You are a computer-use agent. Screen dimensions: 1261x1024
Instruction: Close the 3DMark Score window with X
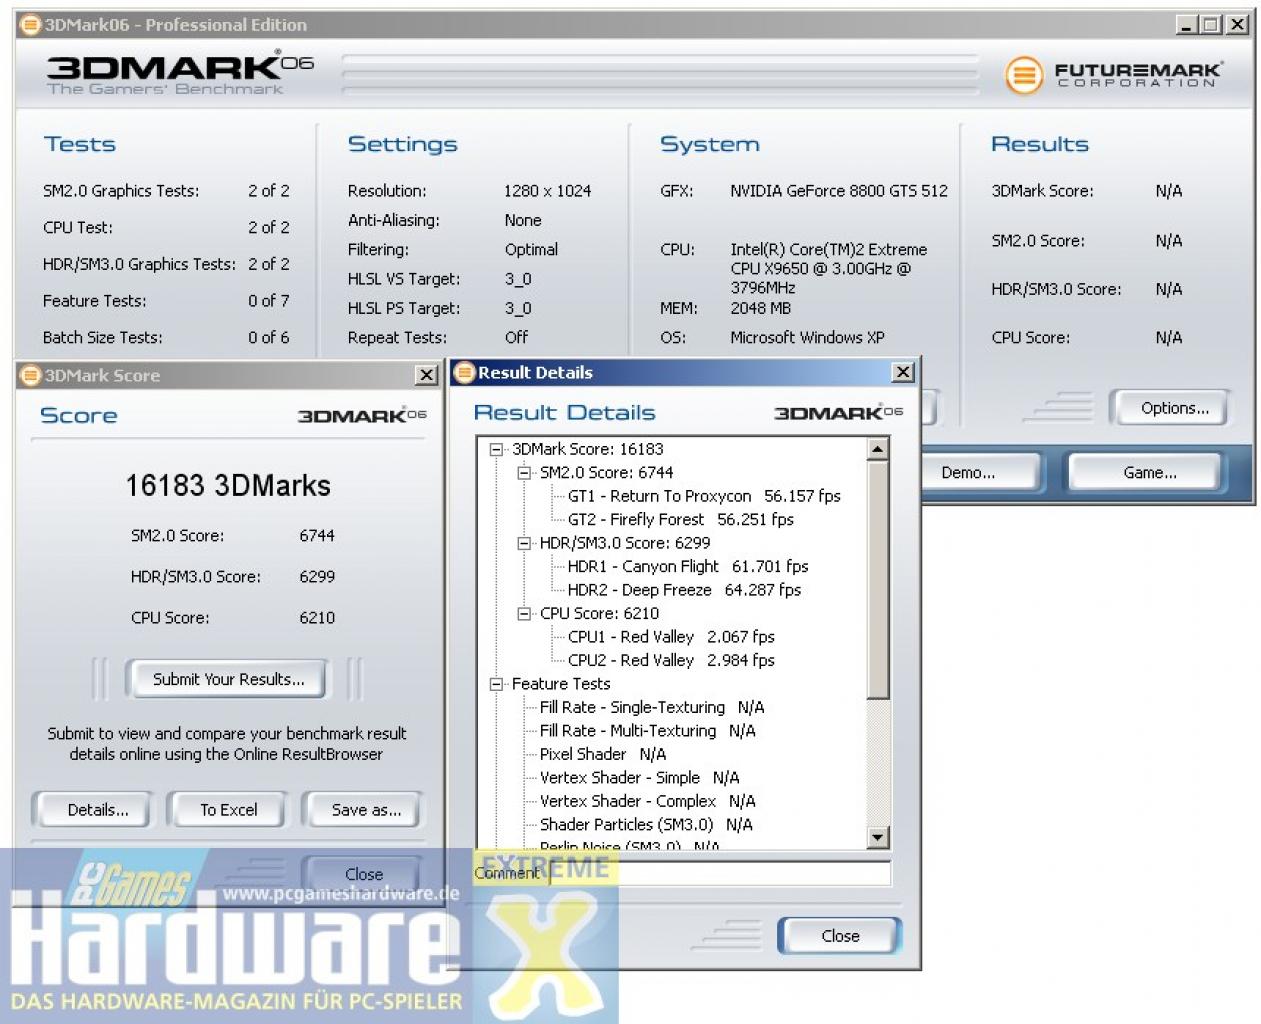pos(426,375)
